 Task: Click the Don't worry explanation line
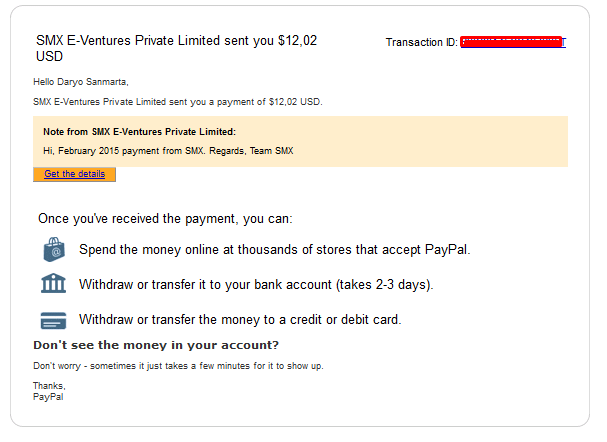click(178, 366)
